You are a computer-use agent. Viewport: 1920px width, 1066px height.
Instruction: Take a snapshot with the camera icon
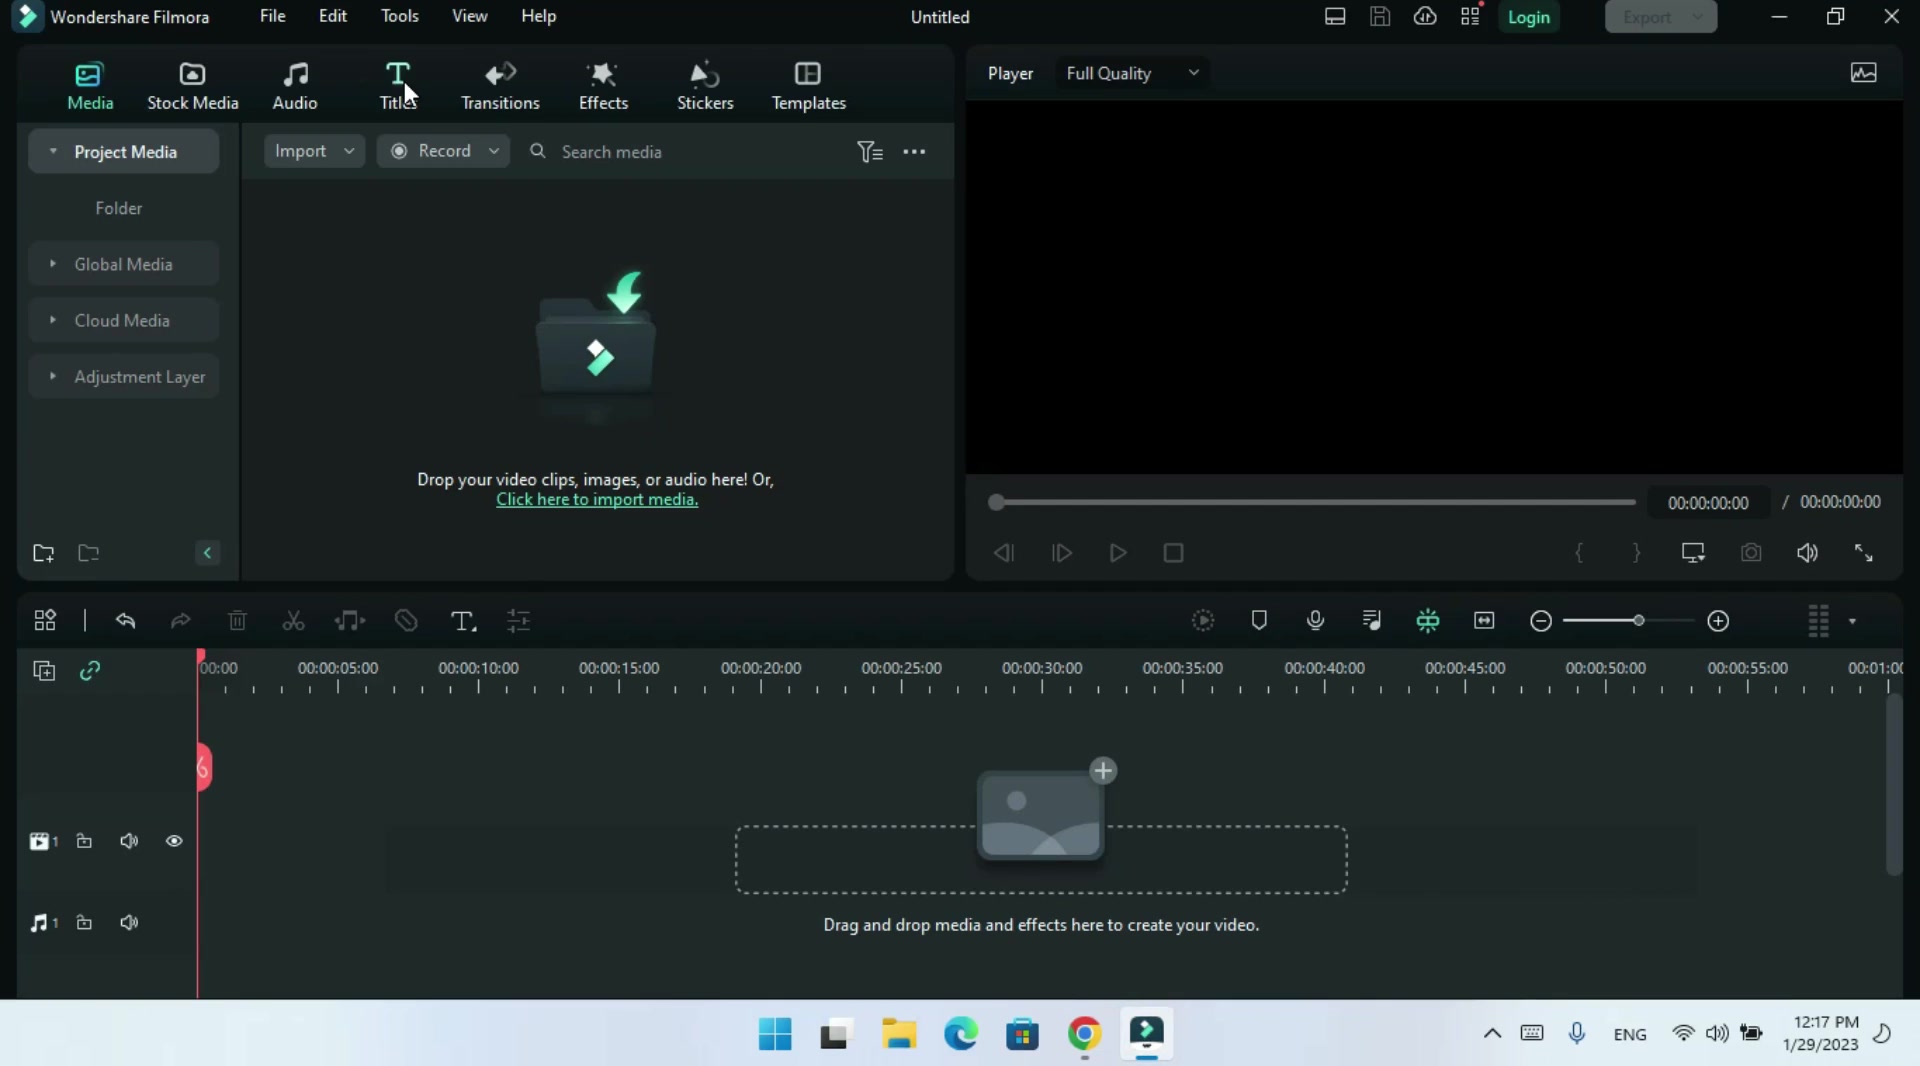tap(1750, 553)
